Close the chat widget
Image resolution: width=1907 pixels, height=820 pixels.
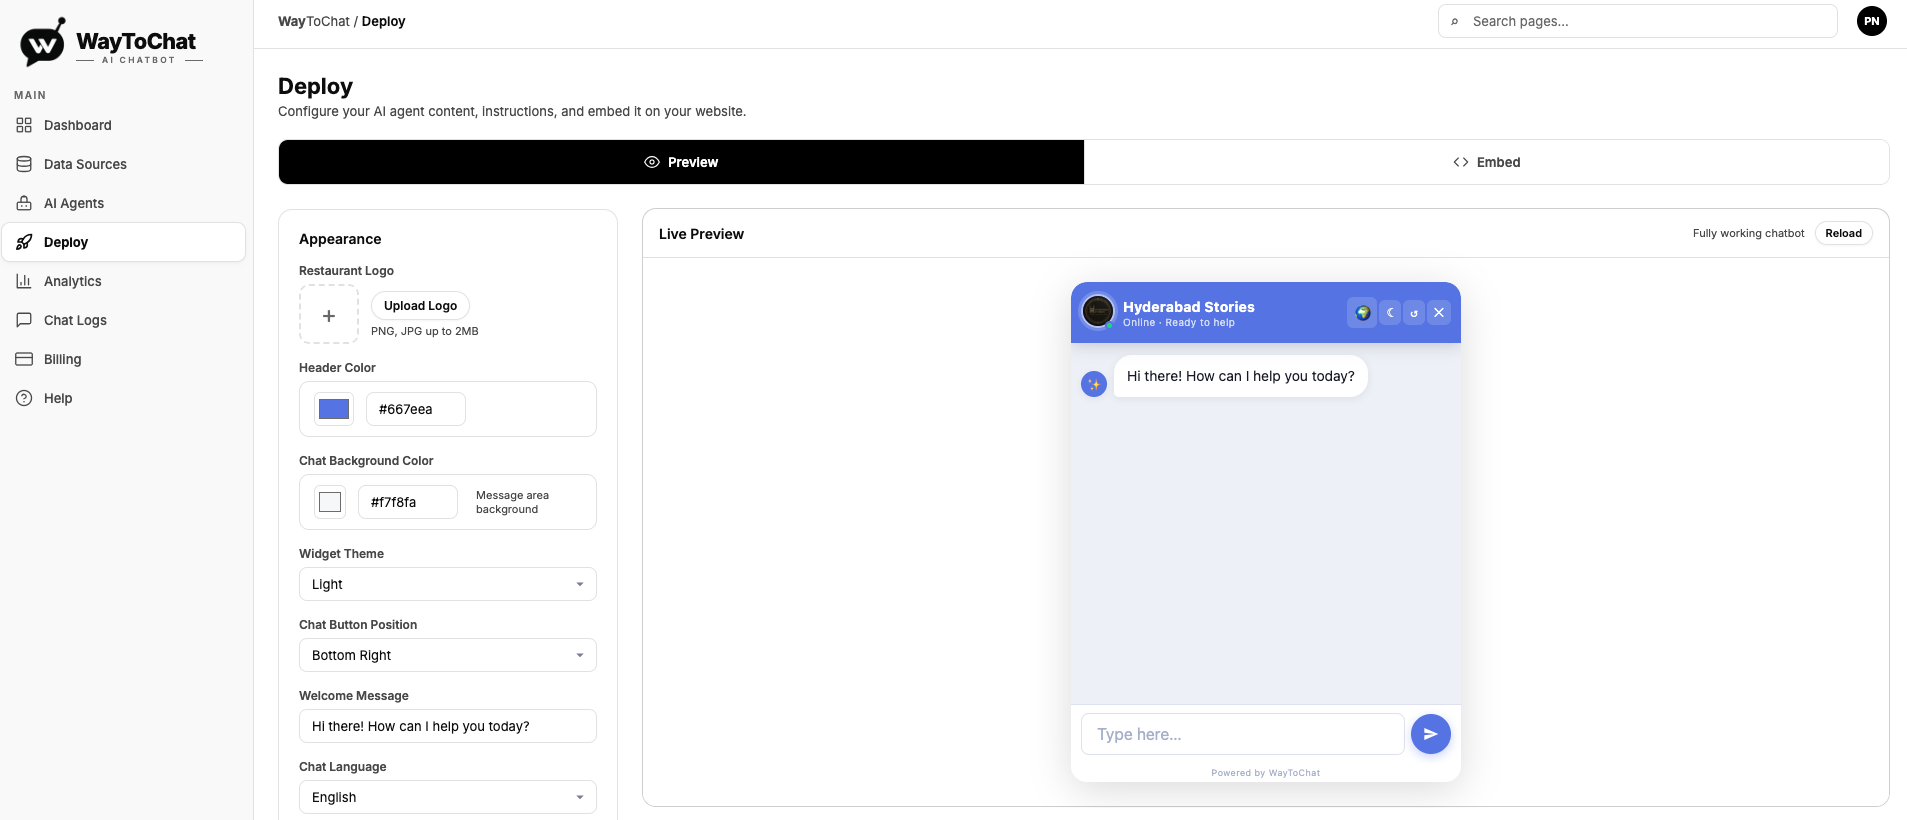coord(1439,313)
